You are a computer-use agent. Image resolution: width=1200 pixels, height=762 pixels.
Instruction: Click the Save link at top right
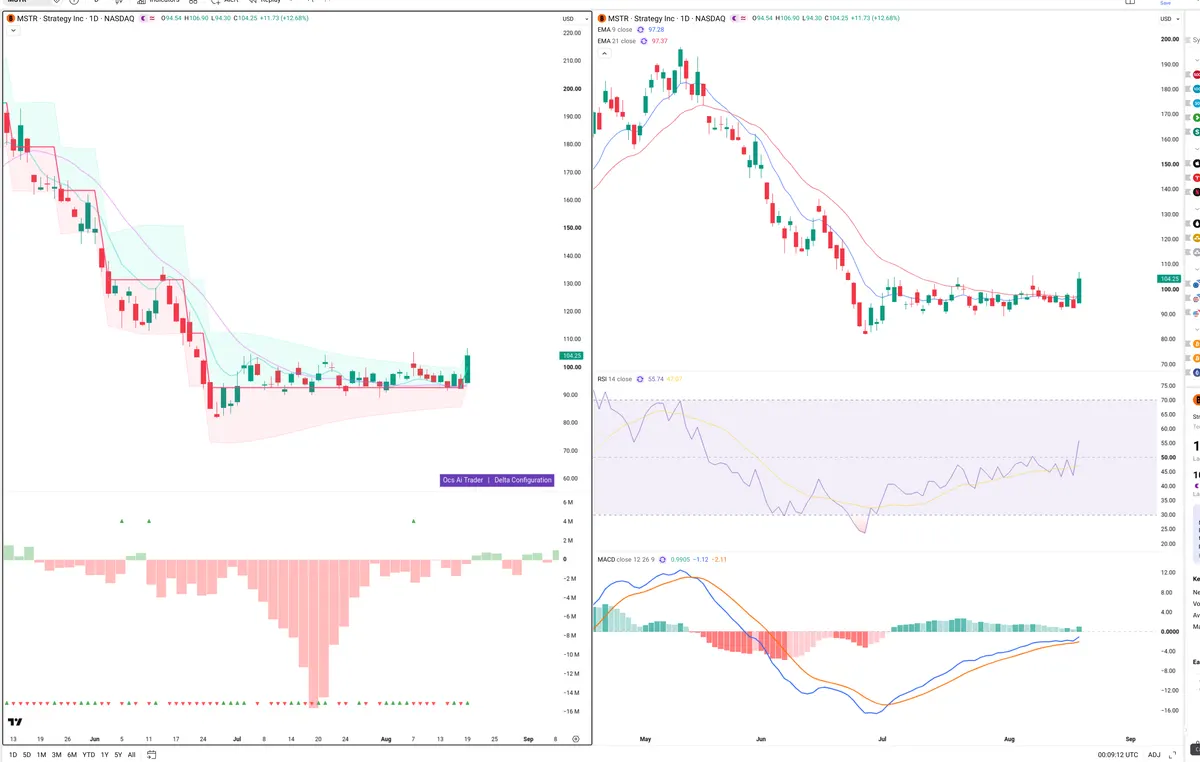(x=1165, y=3)
